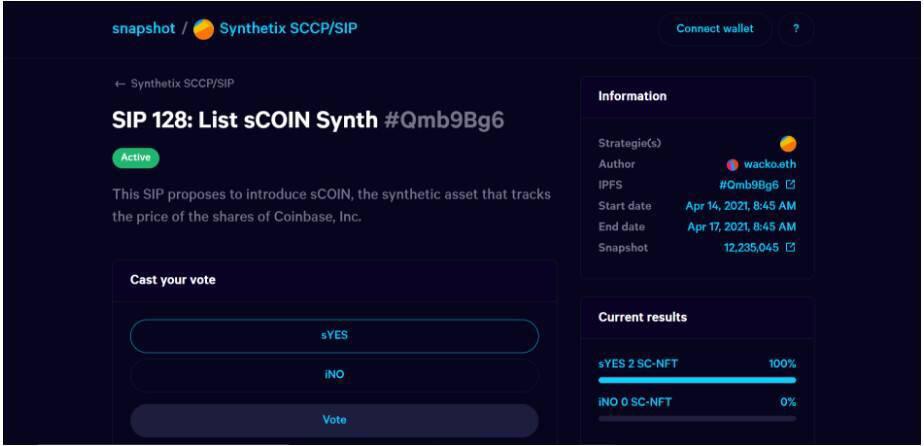Click the sYES results progress bar
The image size is (924, 446).
pos(697,380)
